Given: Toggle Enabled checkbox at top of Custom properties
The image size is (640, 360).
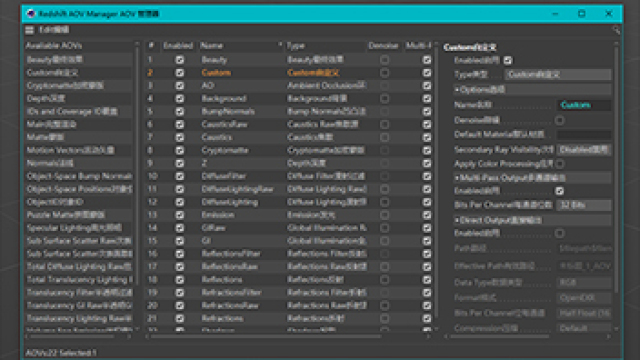Looking at the screenshot, I should coord(508,60).
